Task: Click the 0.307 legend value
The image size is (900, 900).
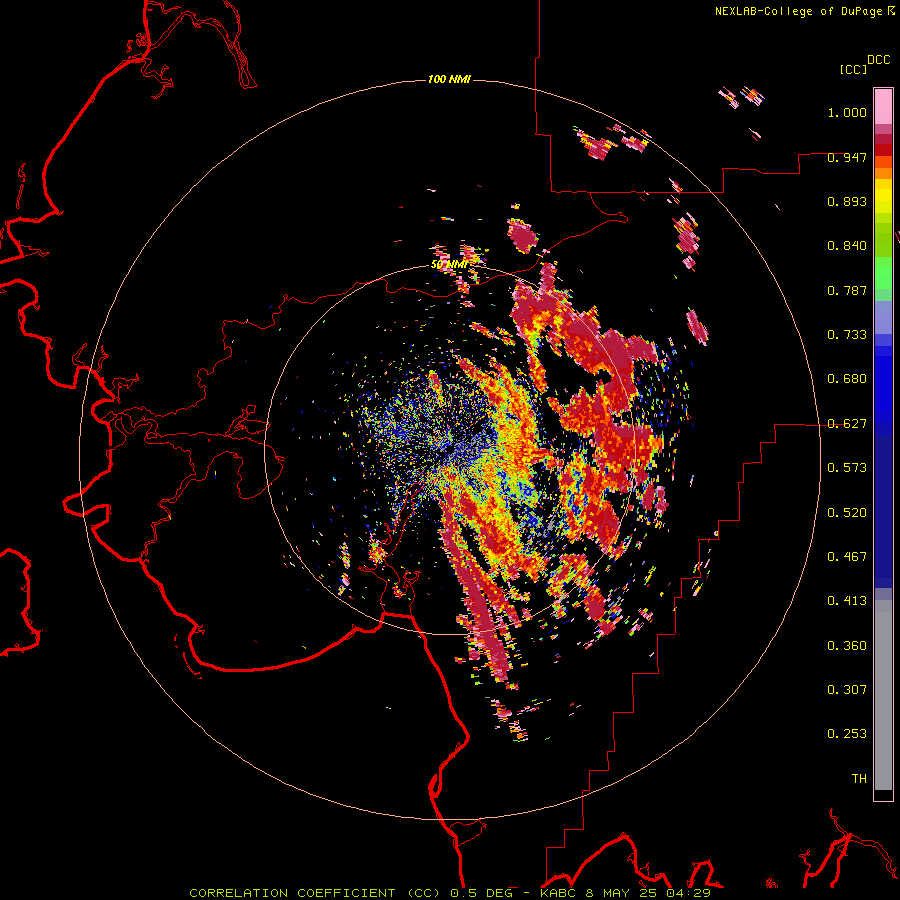Action: tap(847, 690)
